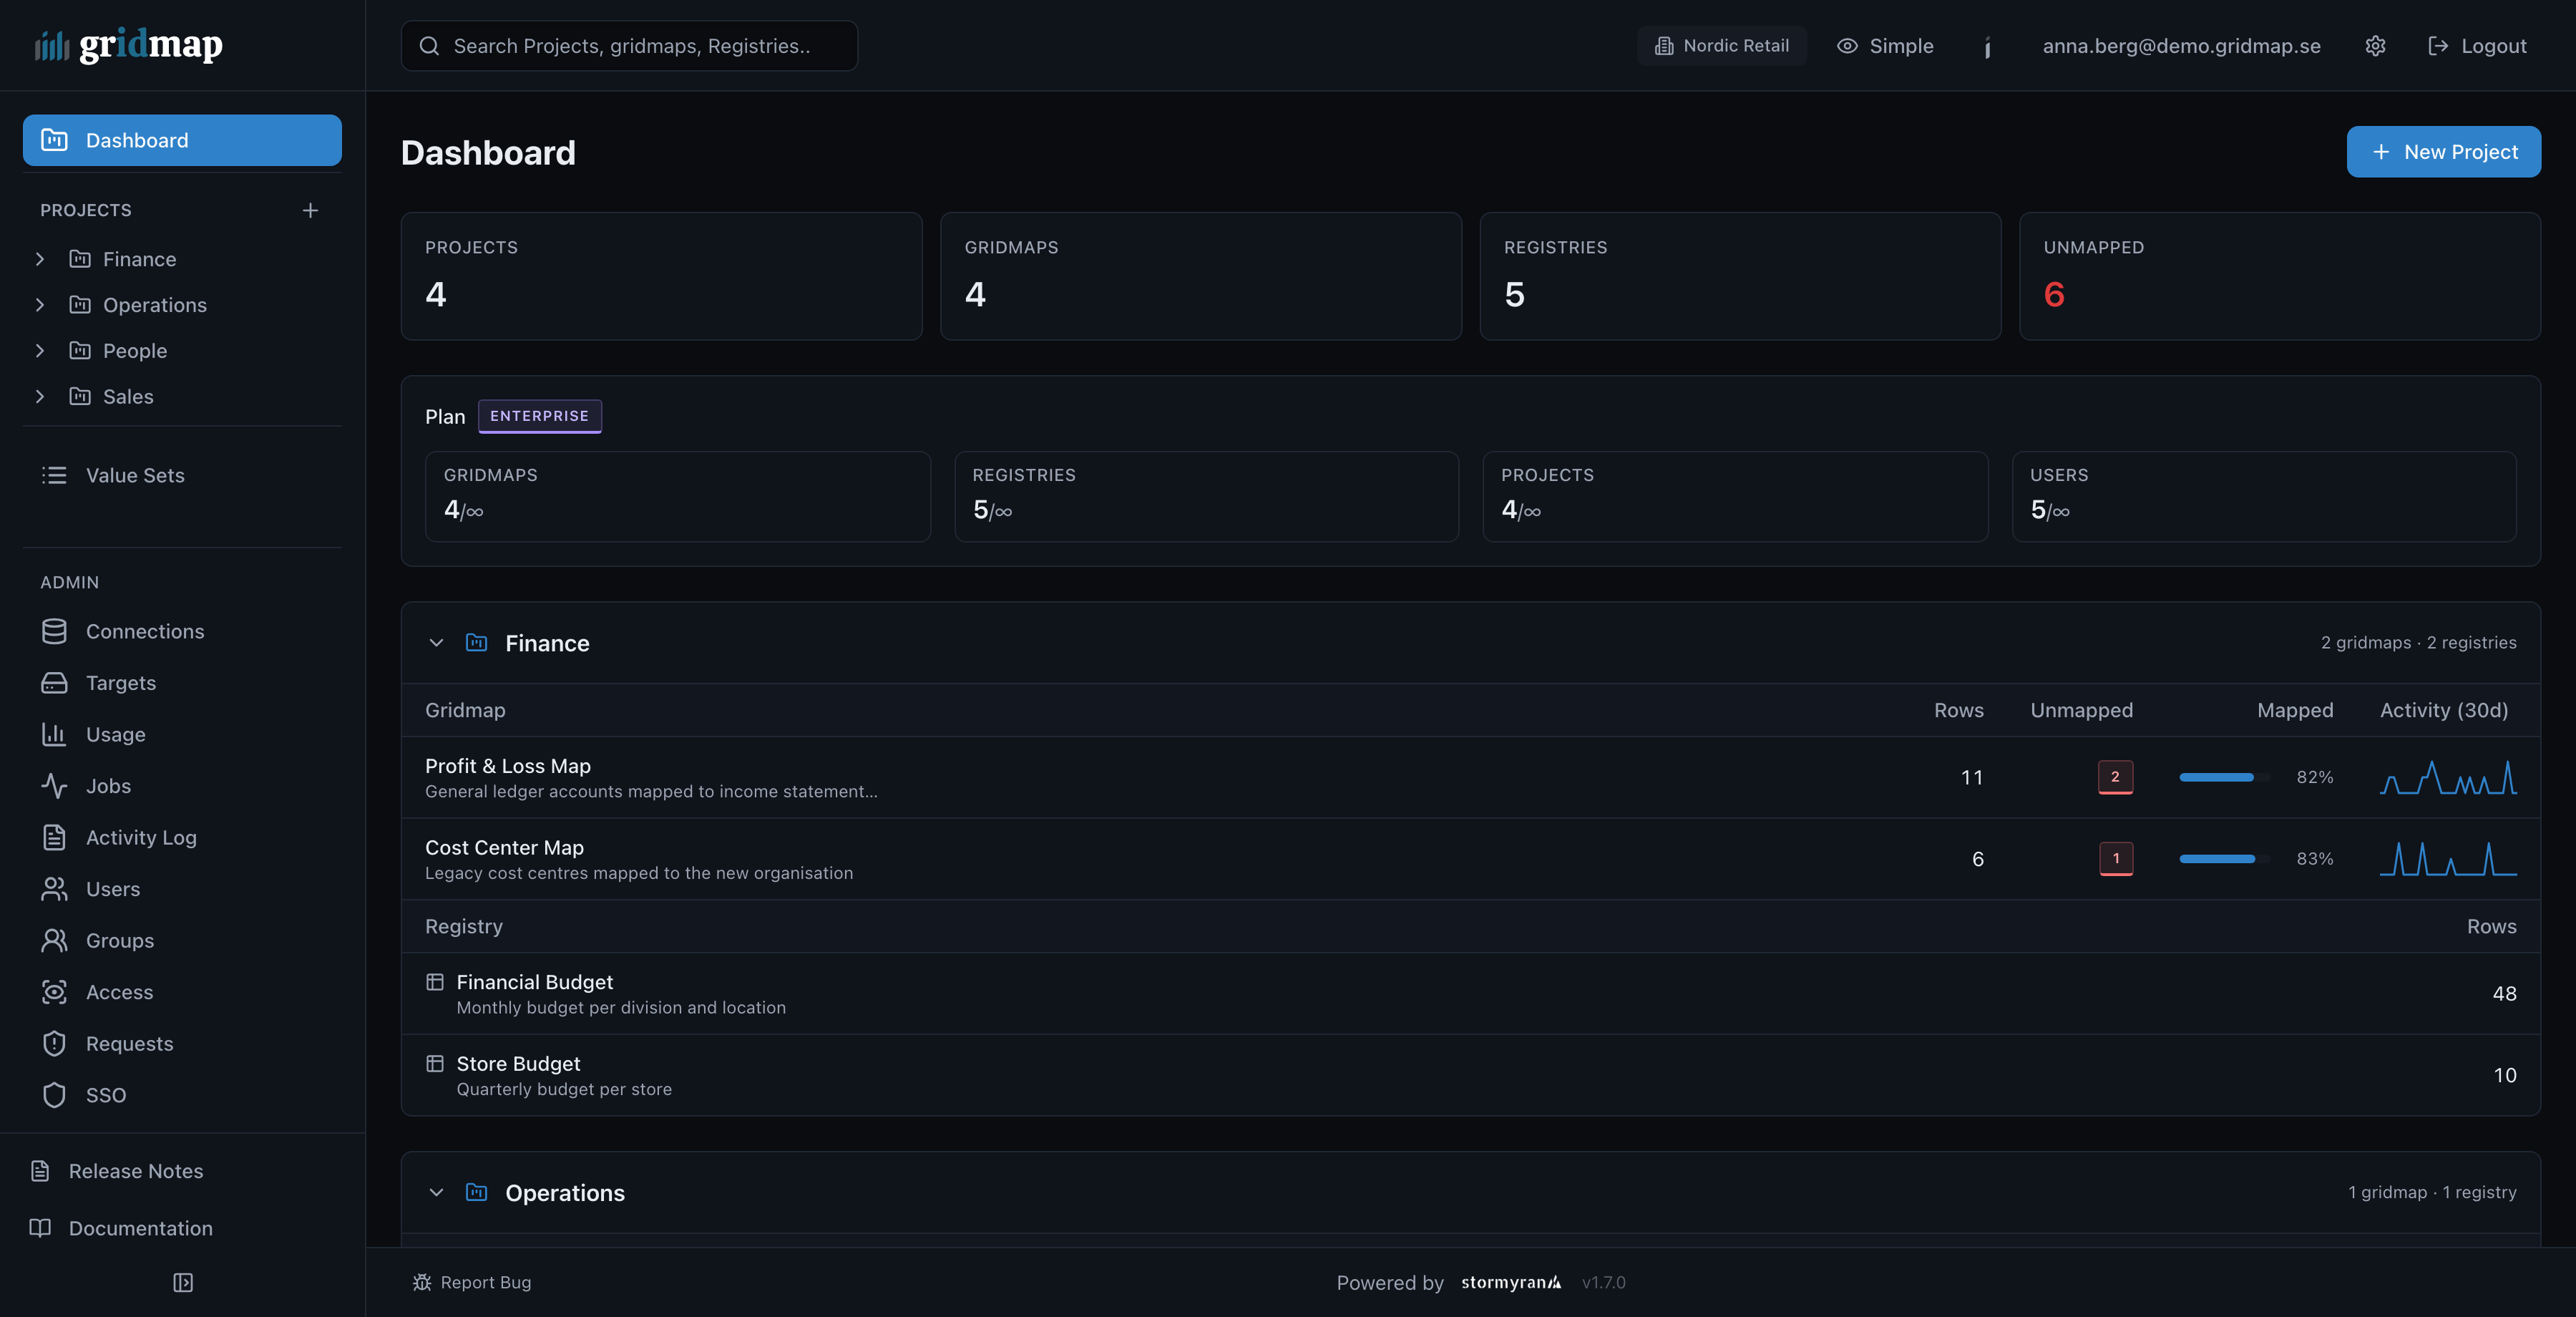
Task: Click the Groups icon in sidebar
Action: (54, 940)
